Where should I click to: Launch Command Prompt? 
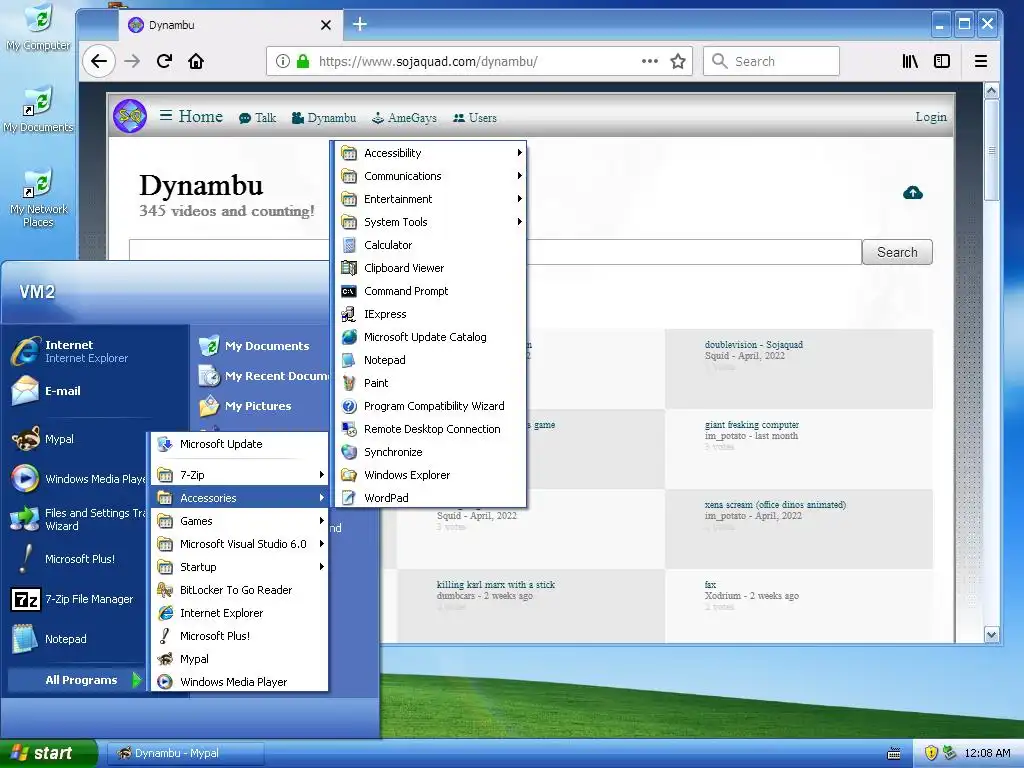point(430,291)
